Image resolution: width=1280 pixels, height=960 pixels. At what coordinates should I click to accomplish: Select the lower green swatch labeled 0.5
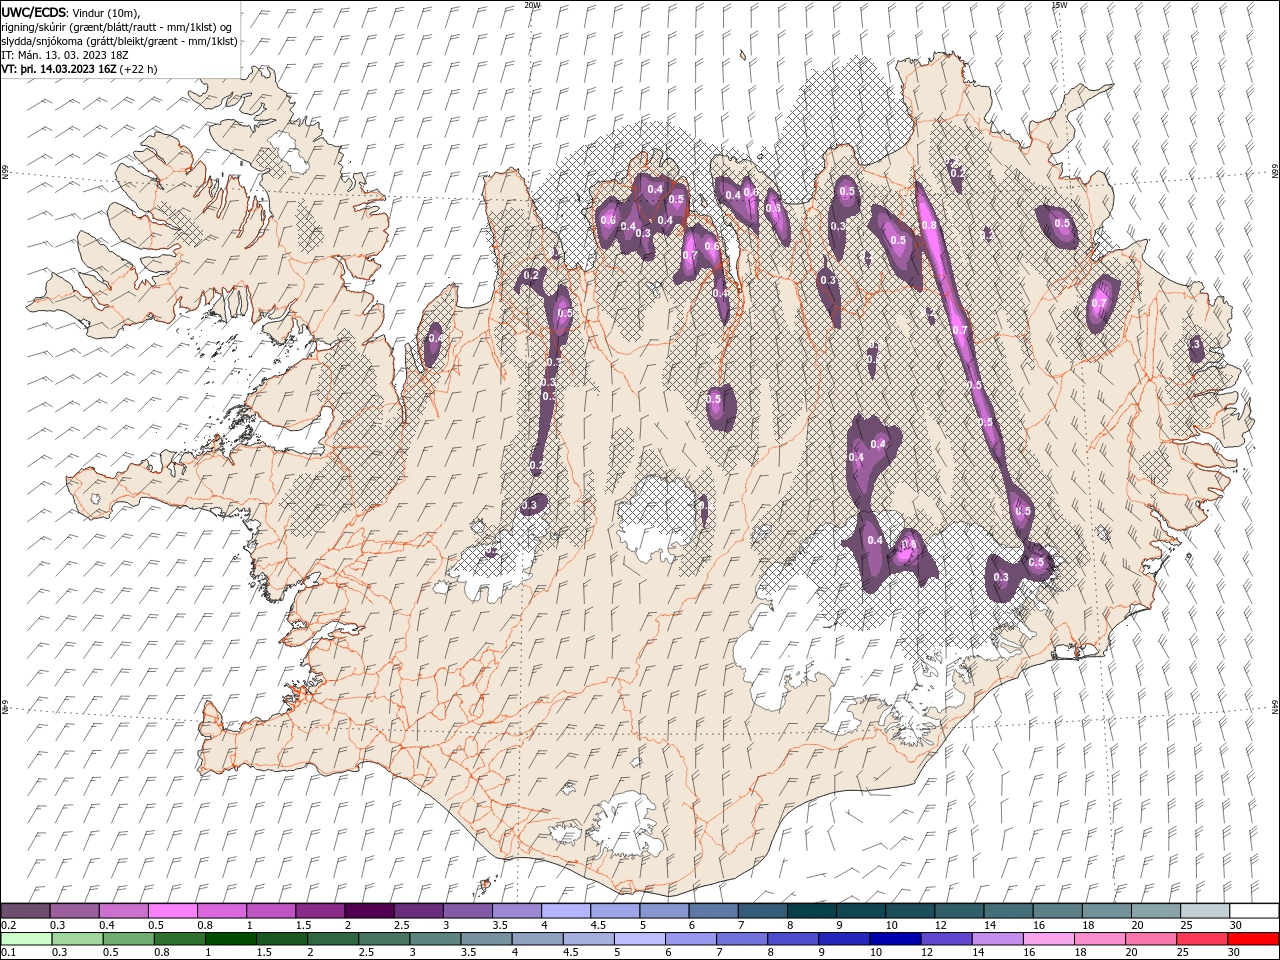128,939
